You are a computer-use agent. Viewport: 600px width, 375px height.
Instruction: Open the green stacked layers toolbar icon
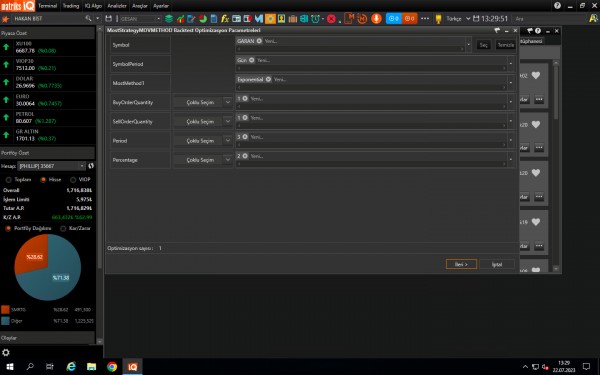(169, 18)
